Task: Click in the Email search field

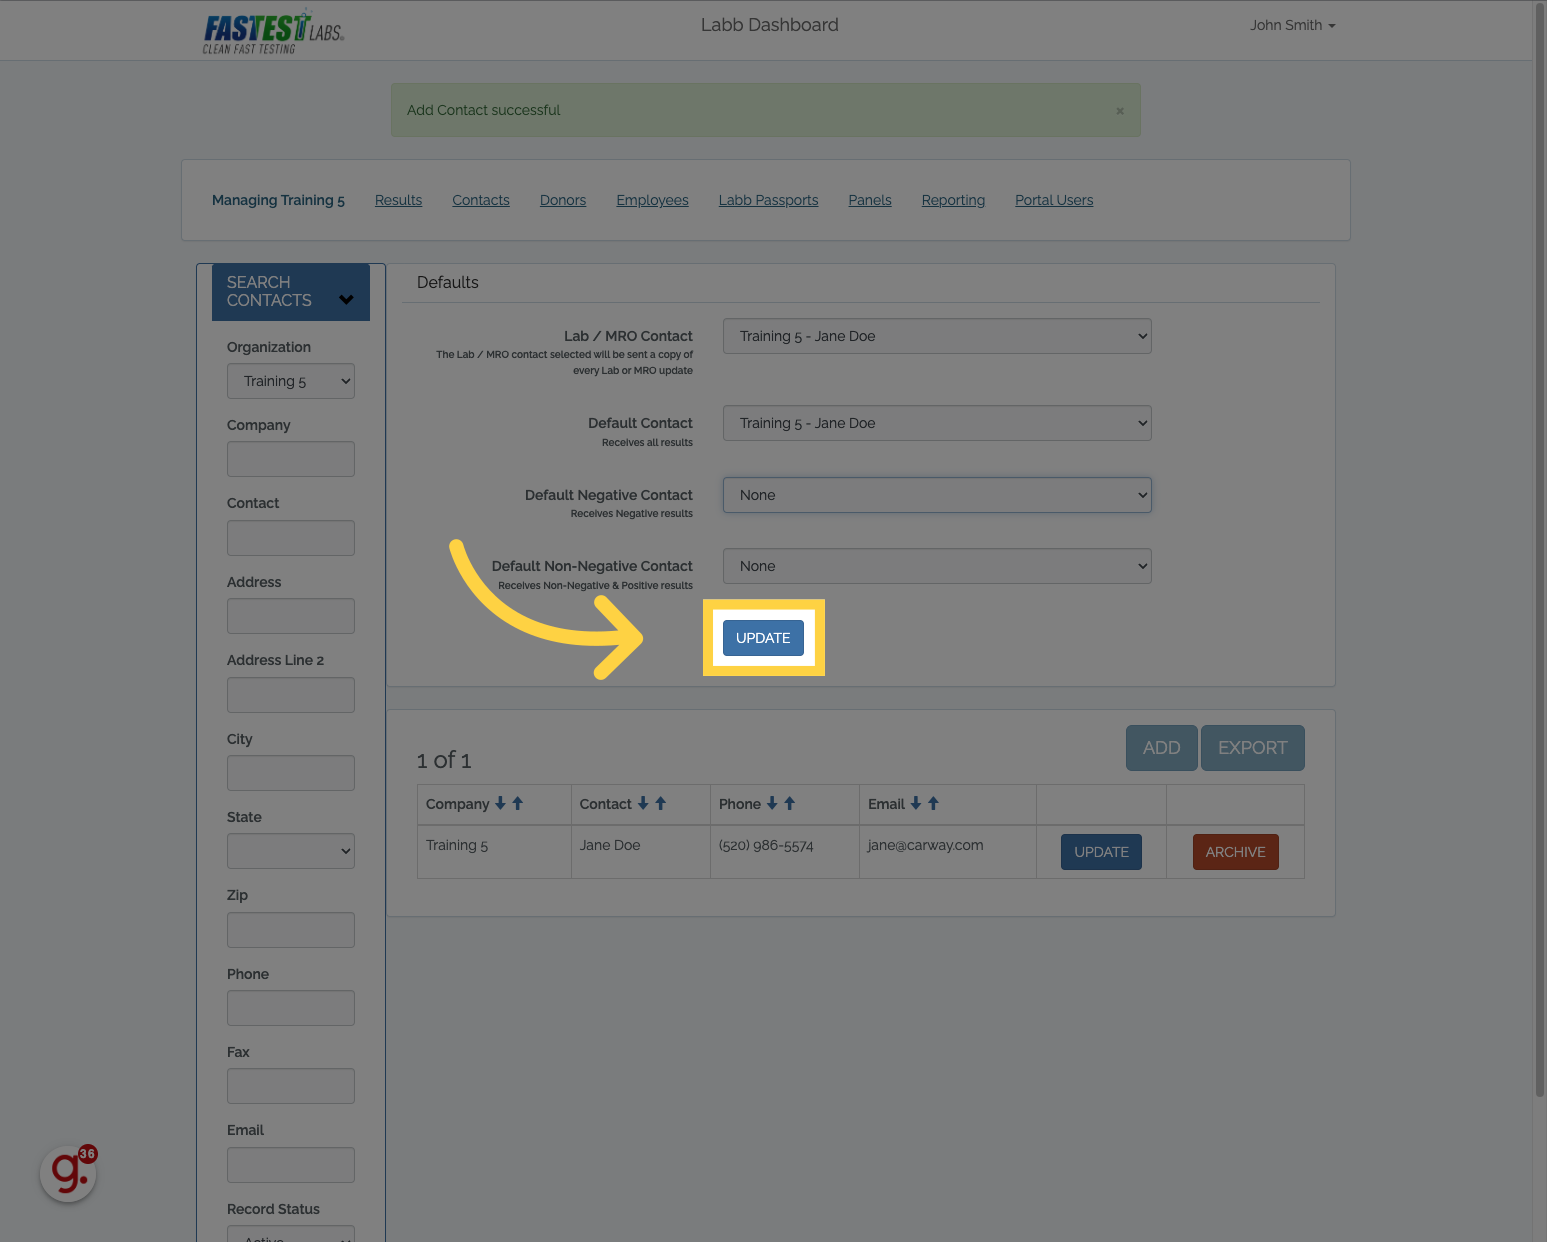Action: (291, 1165)
